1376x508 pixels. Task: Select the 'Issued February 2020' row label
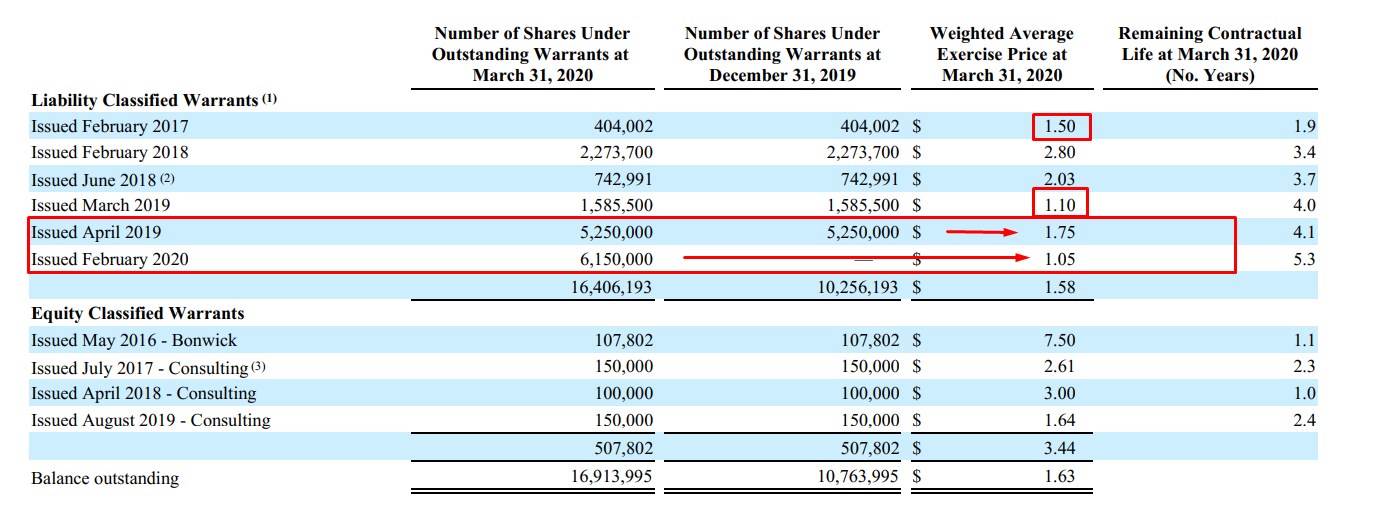coord(109,259)
